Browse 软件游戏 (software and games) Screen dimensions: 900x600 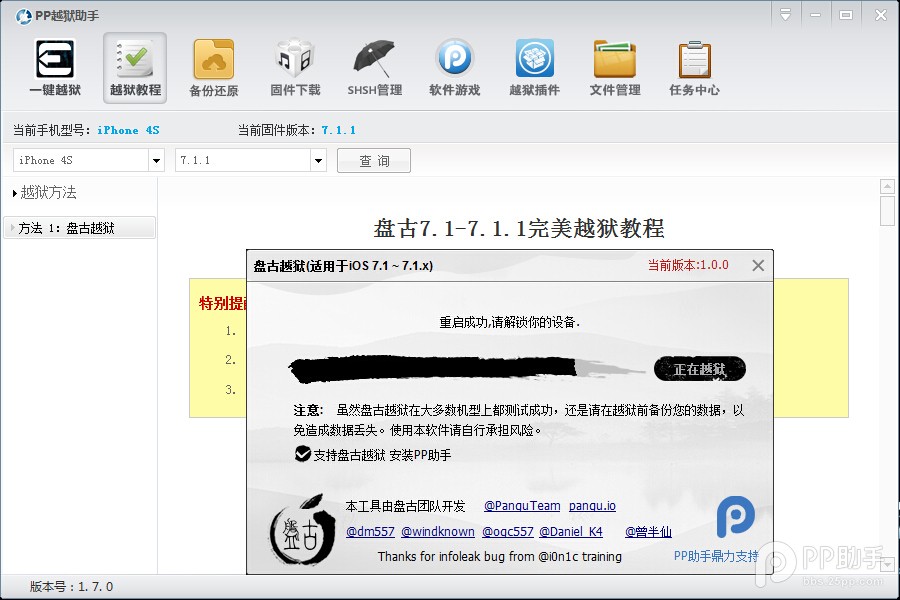[454, 67]
